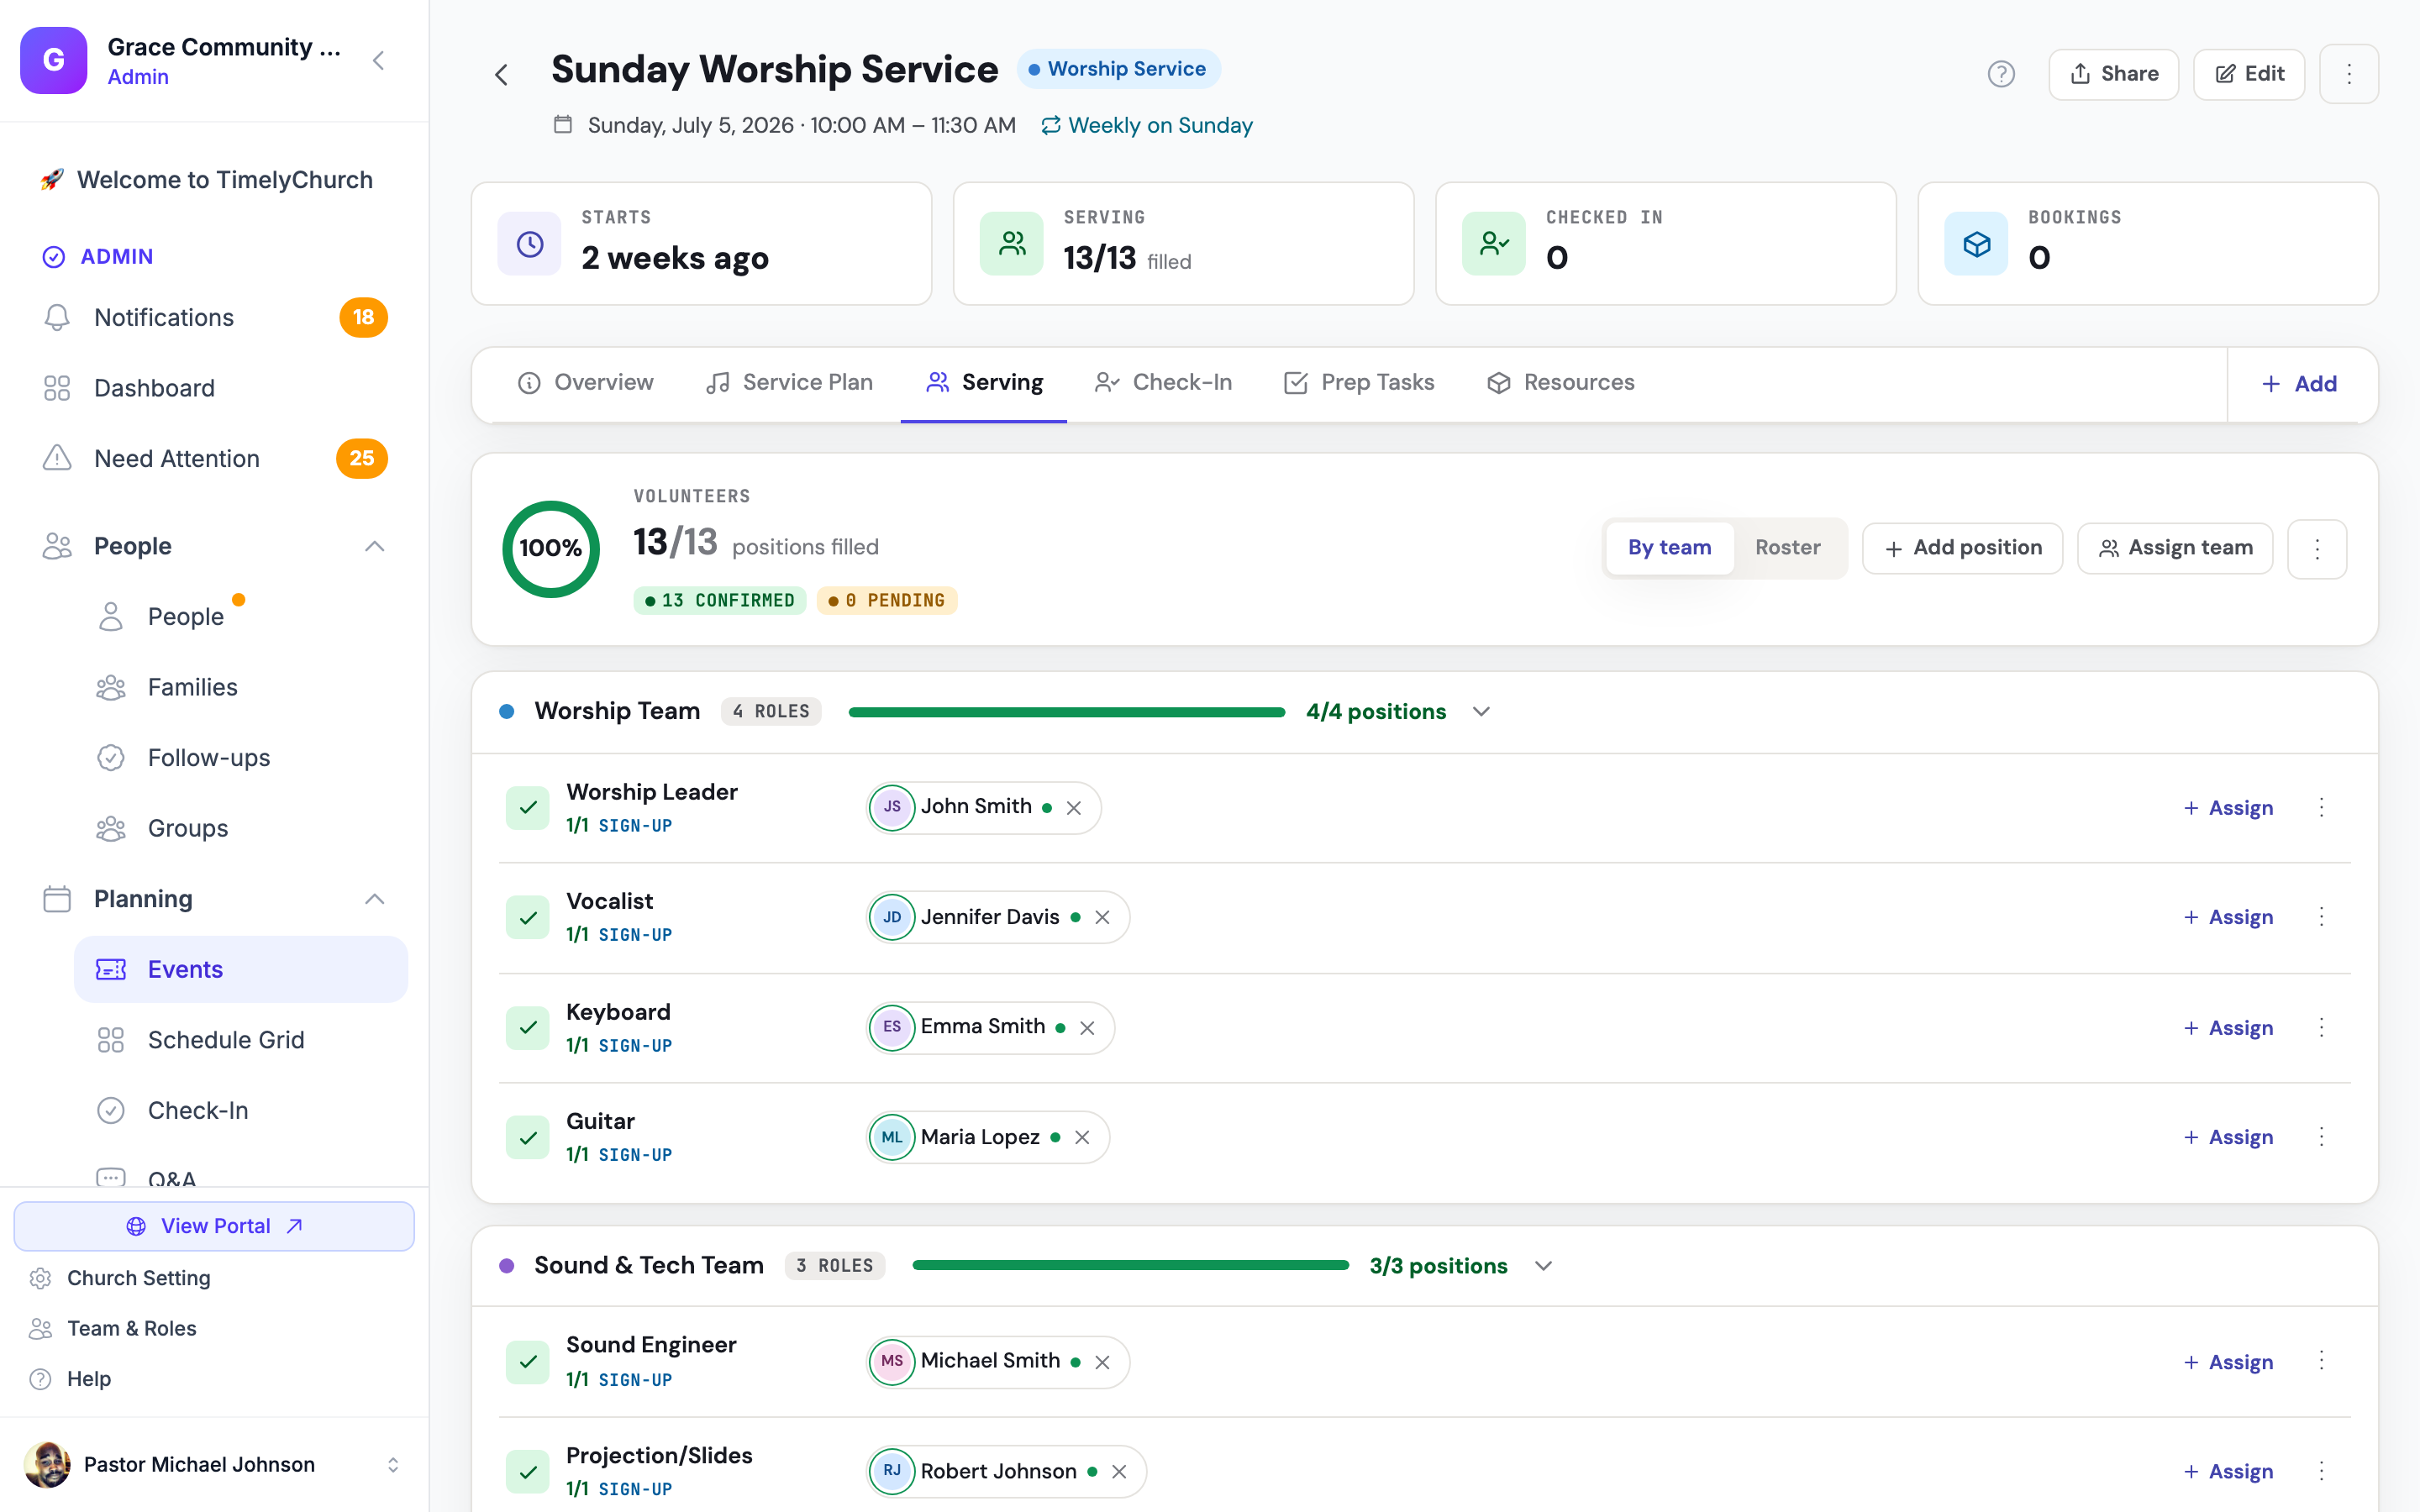Open the Keyboard row options menu

pos(2322,1028)
